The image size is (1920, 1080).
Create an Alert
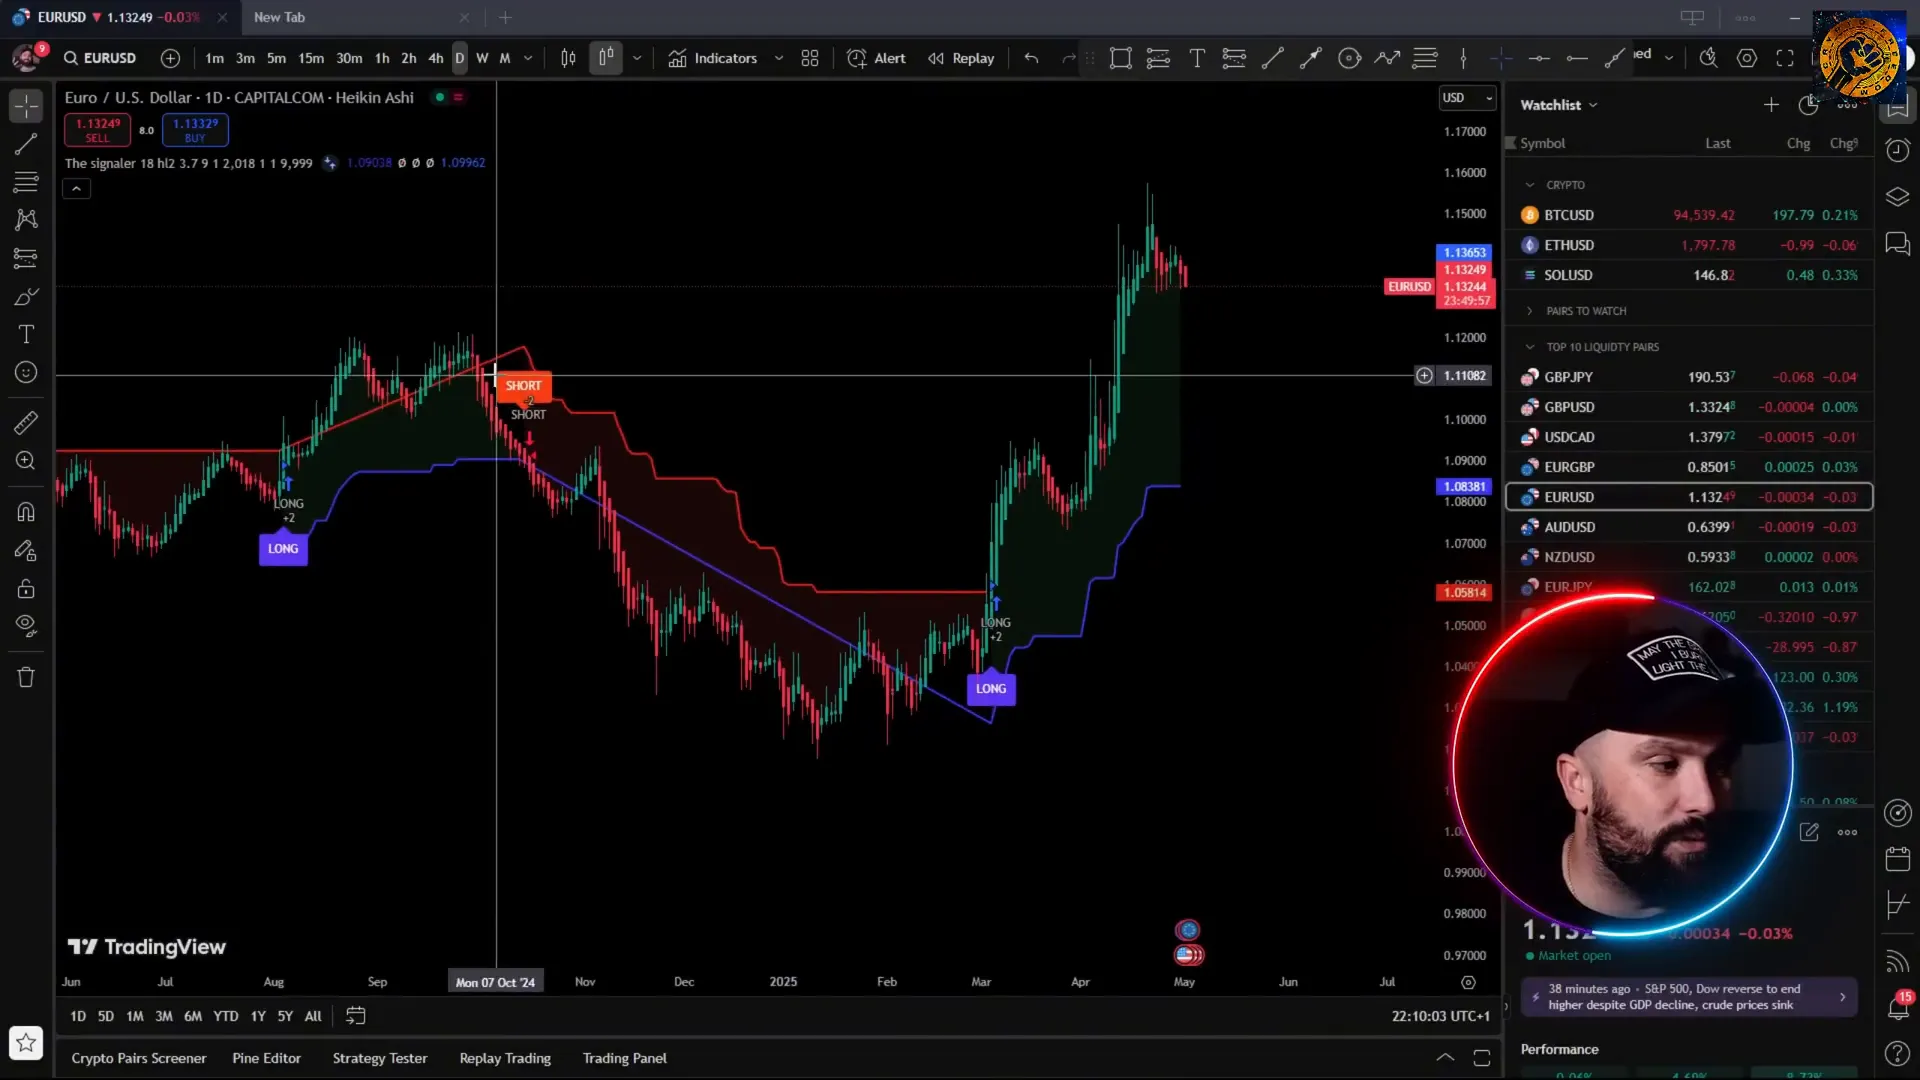pos(876,58)
